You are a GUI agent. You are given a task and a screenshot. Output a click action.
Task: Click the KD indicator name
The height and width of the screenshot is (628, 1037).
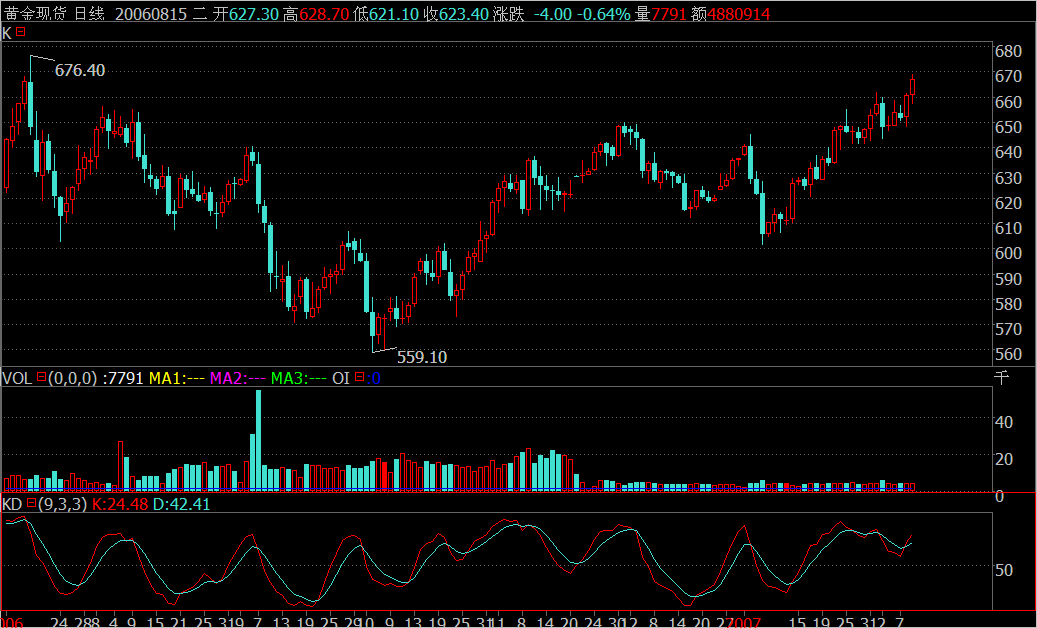click(x=13, y=504)
